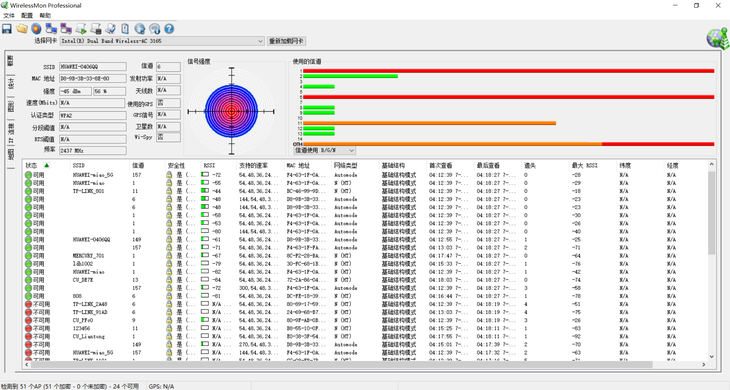Sort by the 状态 column header arrow

[x=47, y=165]
